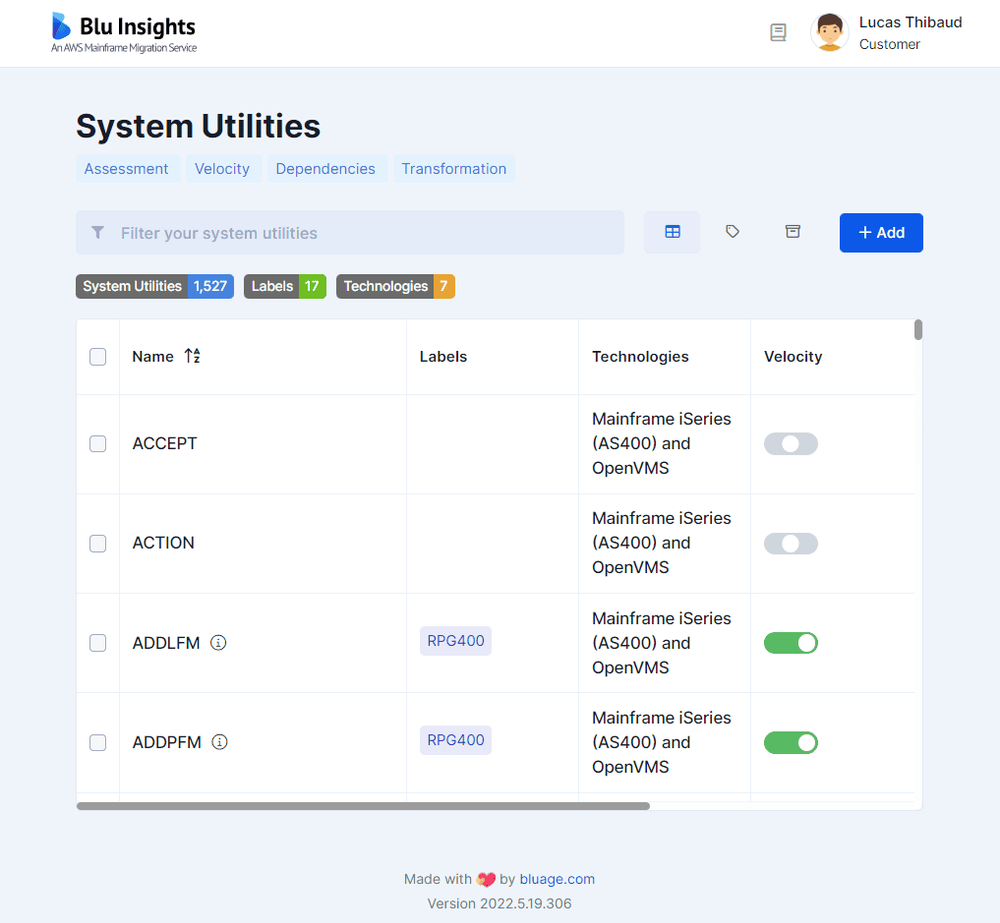Disable Velocity for the ADDLFM utility
Screen dimensions: 1000x923
790,642
